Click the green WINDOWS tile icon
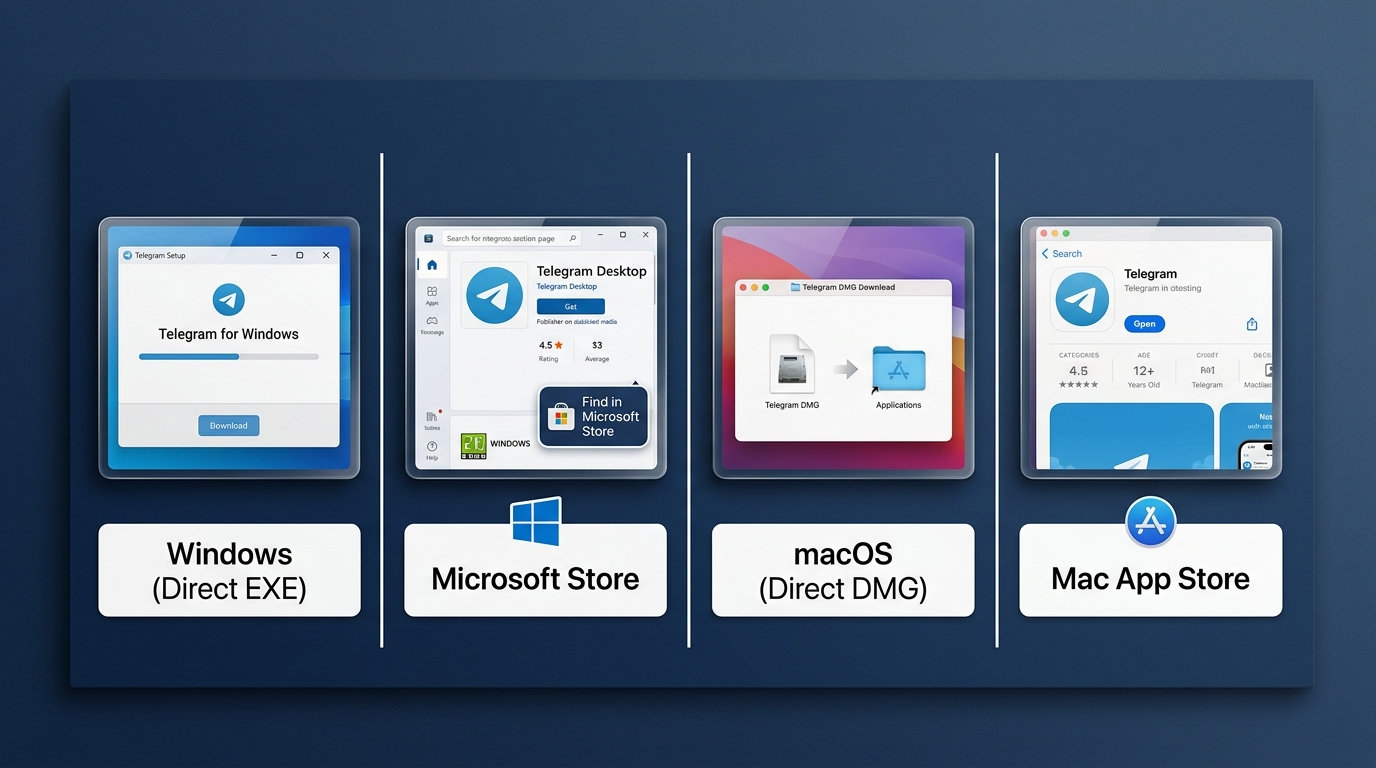Screen dimensions: 1376x768 coord(474,446)
